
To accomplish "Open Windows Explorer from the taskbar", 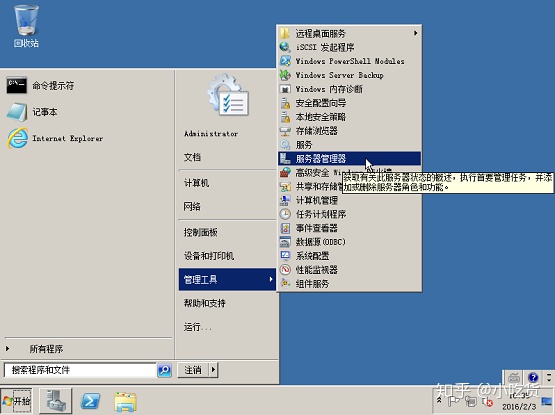I will click(x=125, y=402).
